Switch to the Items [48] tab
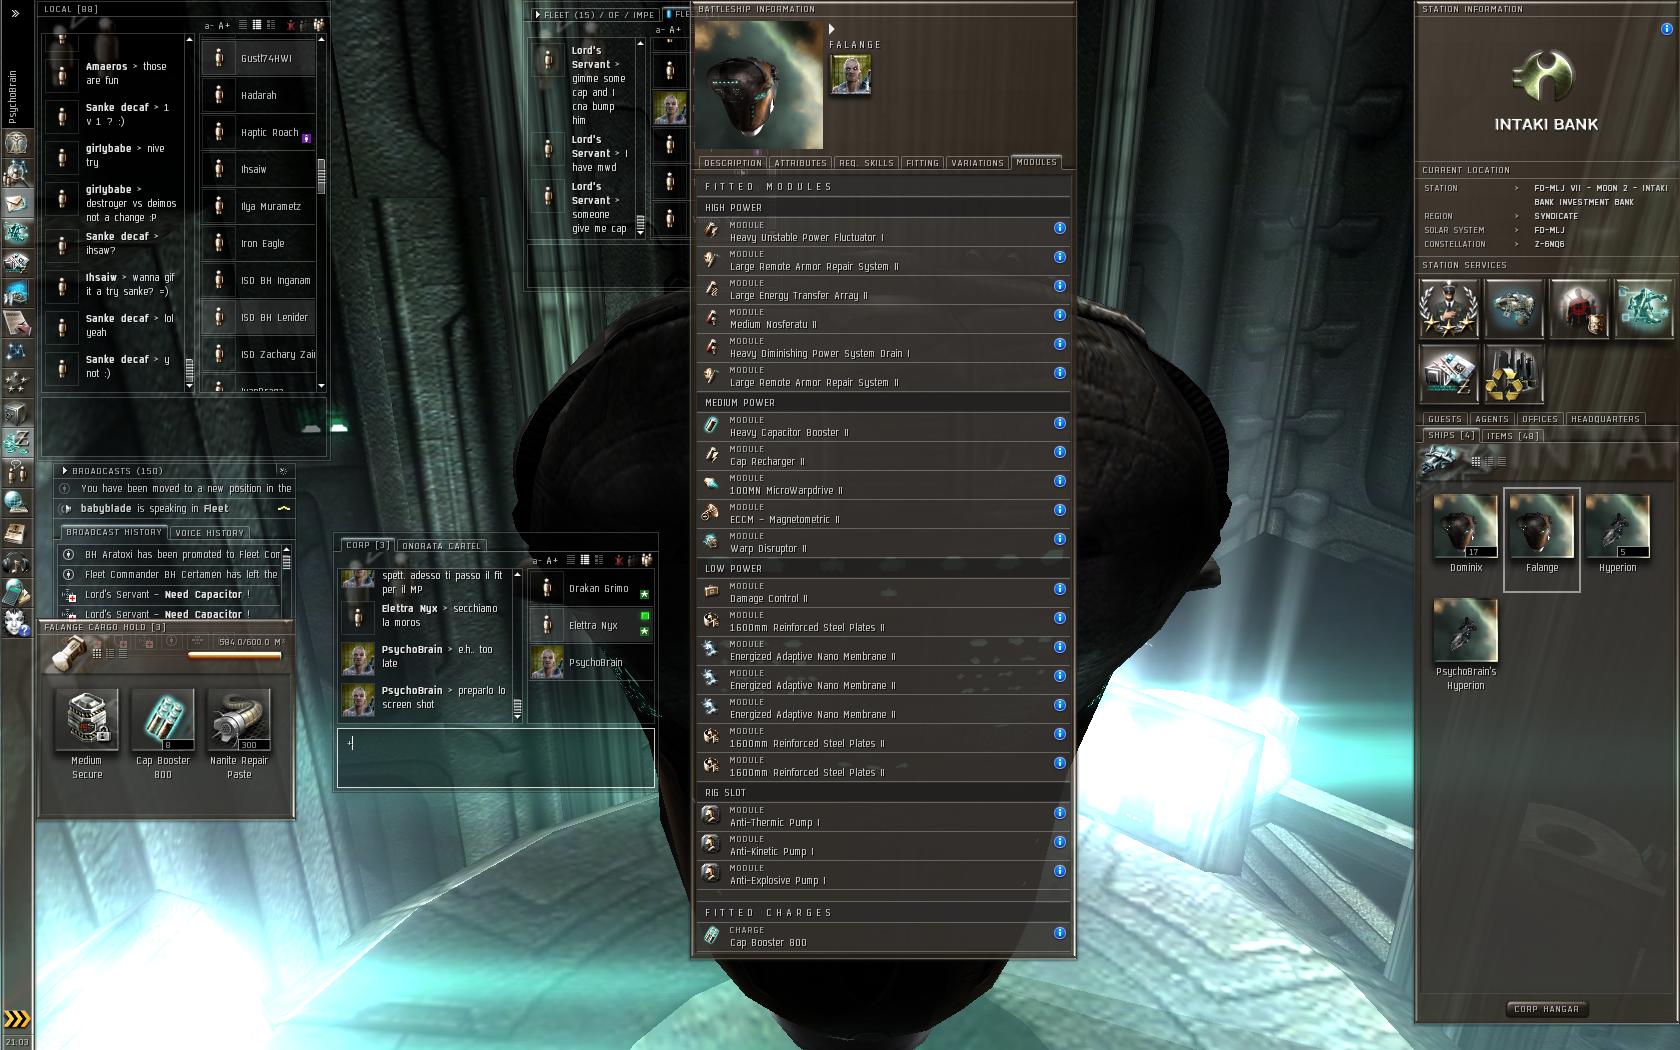The image size is (1680, 1050). (1512, 436)
